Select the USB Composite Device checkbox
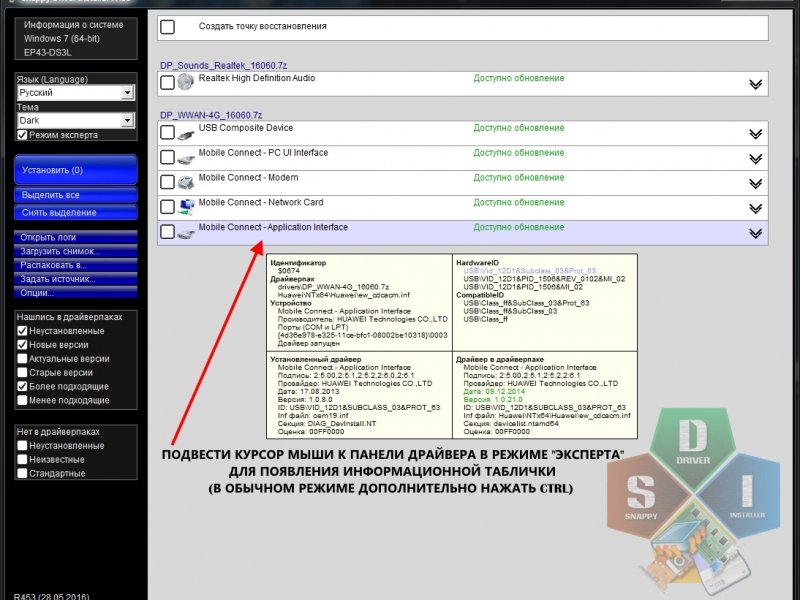Screen dimensions: 800x600 click(x=167, y=133)
